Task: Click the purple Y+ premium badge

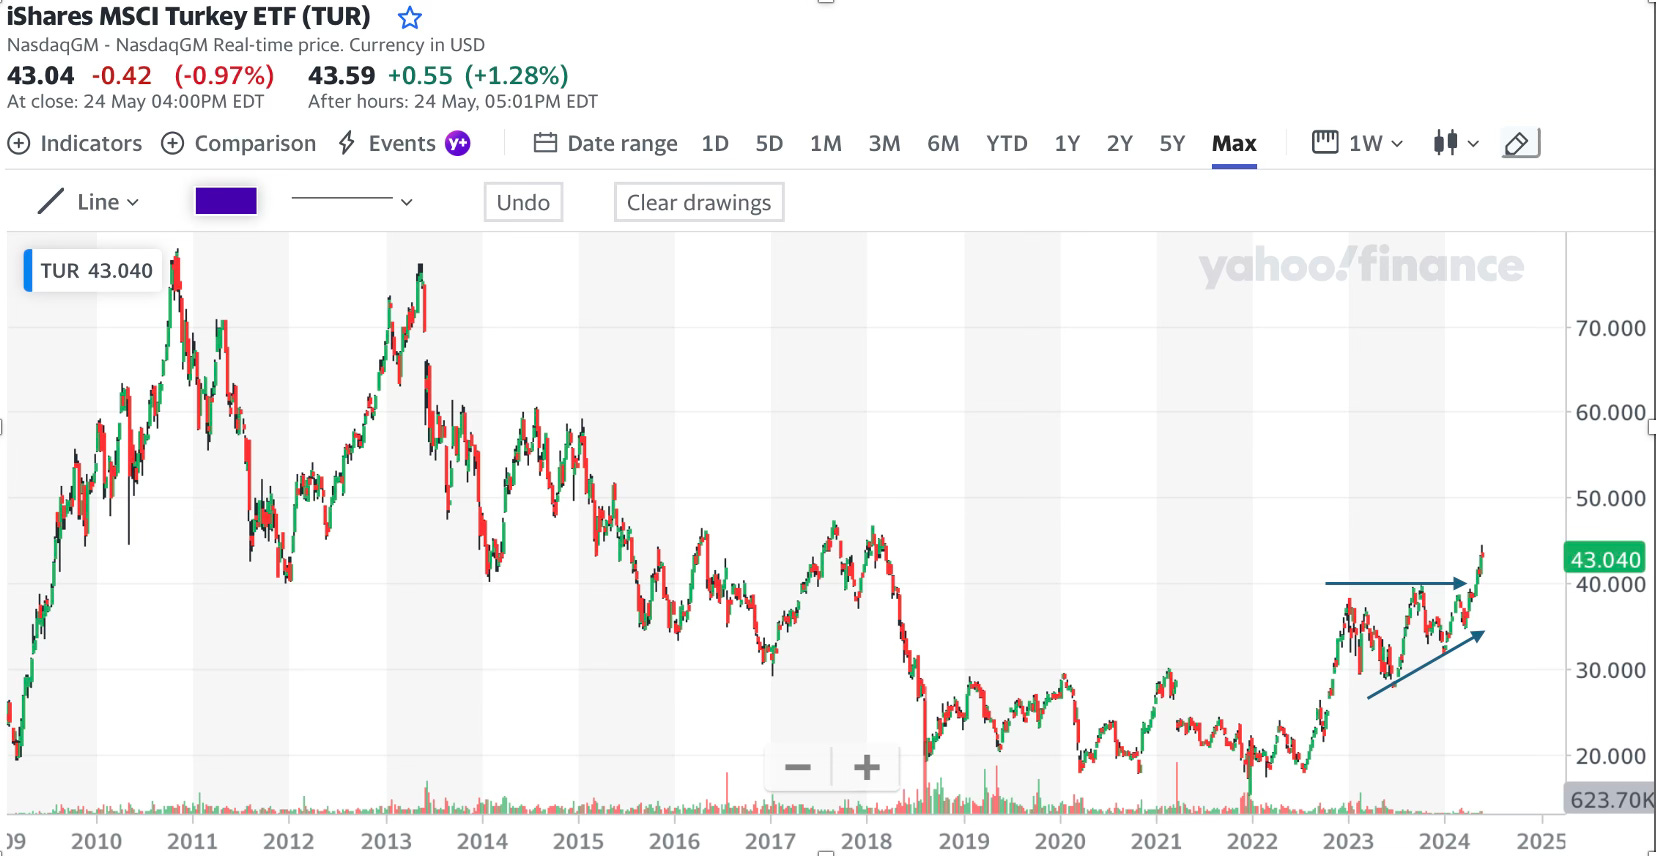Action: [457, 143]
